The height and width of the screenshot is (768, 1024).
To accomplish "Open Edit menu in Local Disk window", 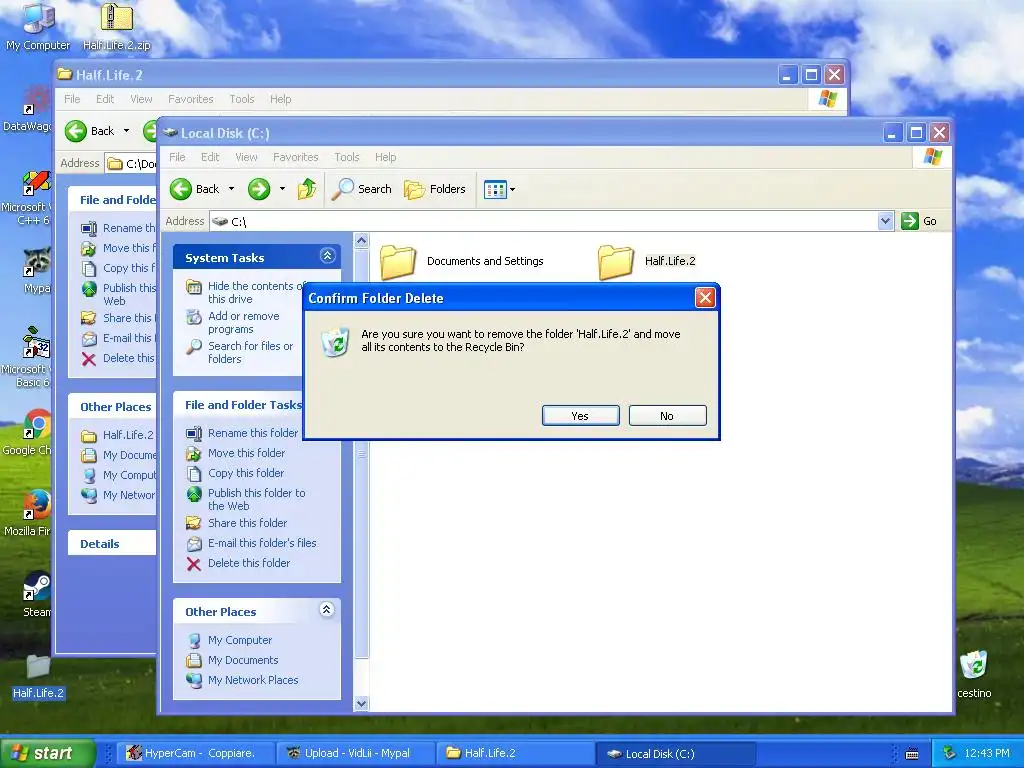I will point(210,157).
